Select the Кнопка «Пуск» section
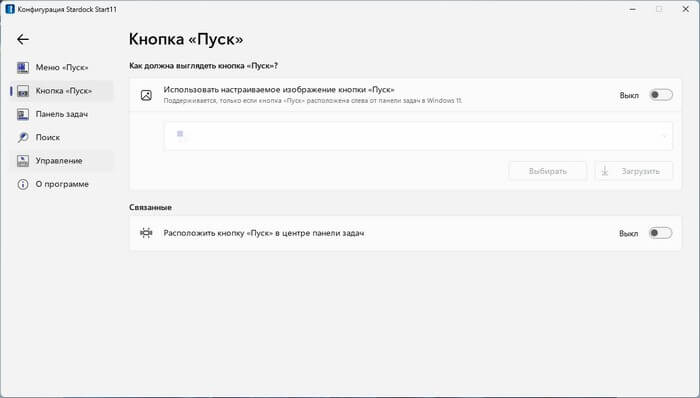The height and width of the screenshot is (398, 700). (x=62, y=91)
